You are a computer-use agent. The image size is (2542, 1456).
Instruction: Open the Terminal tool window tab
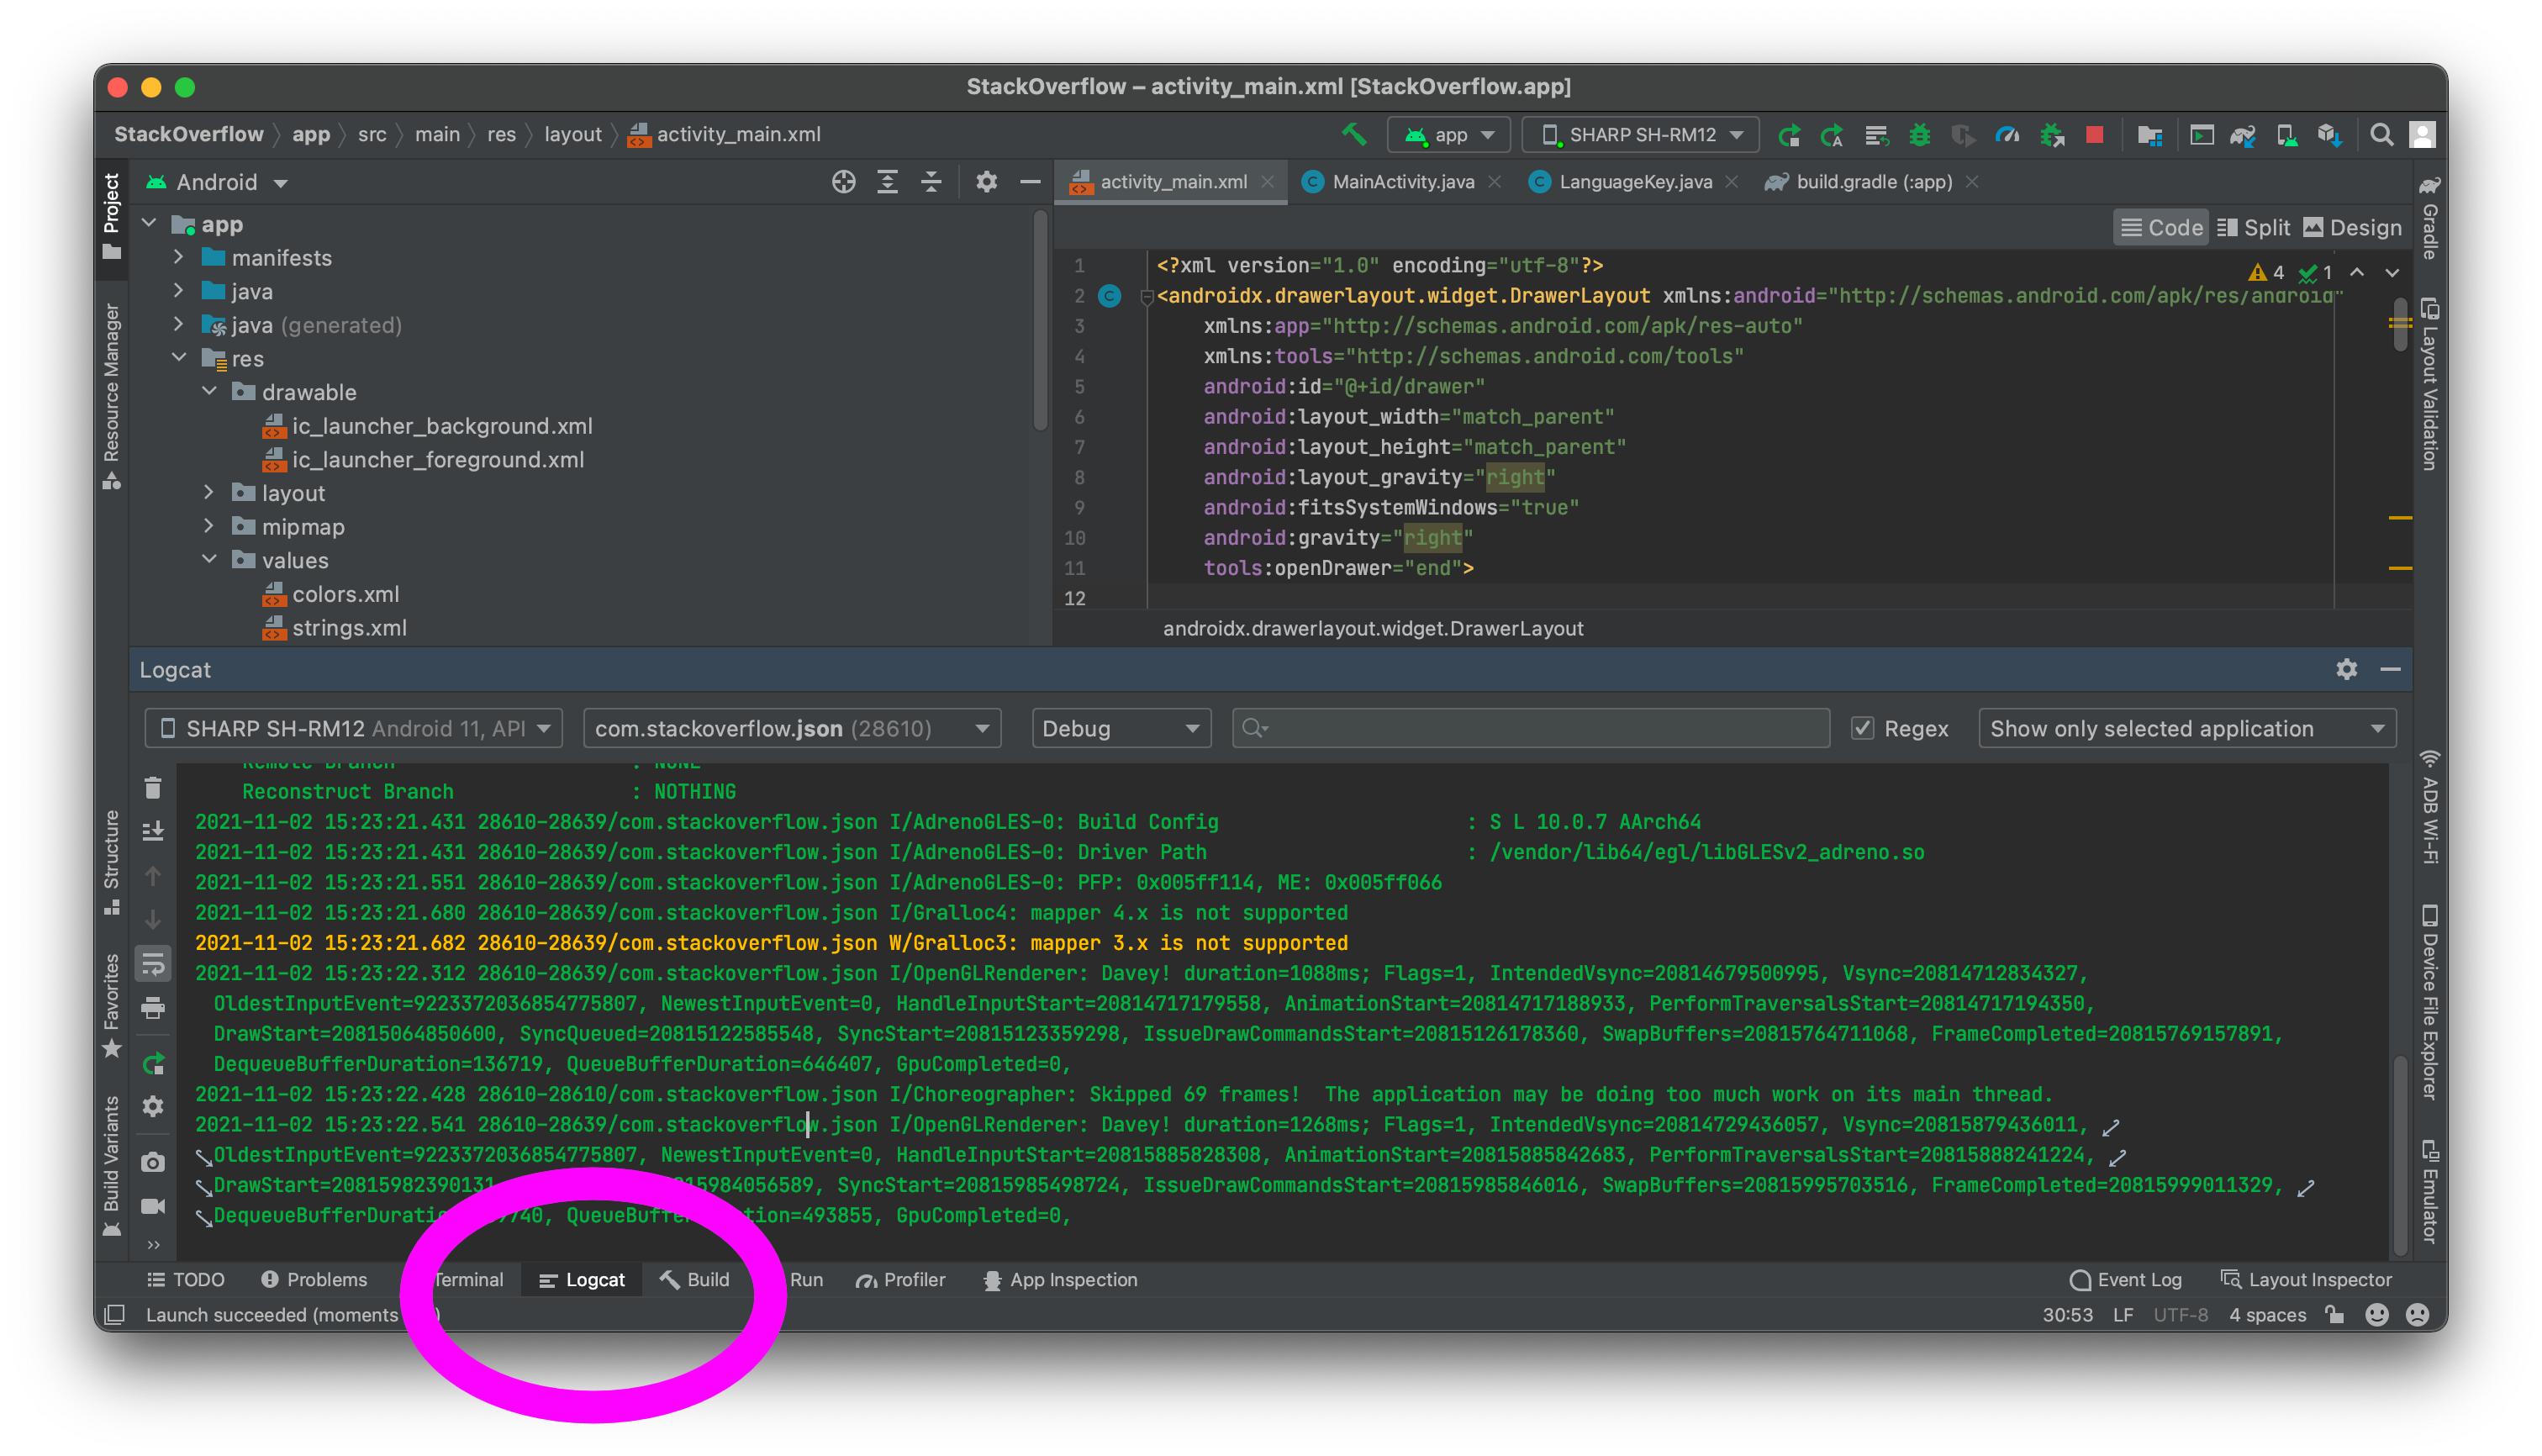pyautogui.click(x=468, y=1280)
